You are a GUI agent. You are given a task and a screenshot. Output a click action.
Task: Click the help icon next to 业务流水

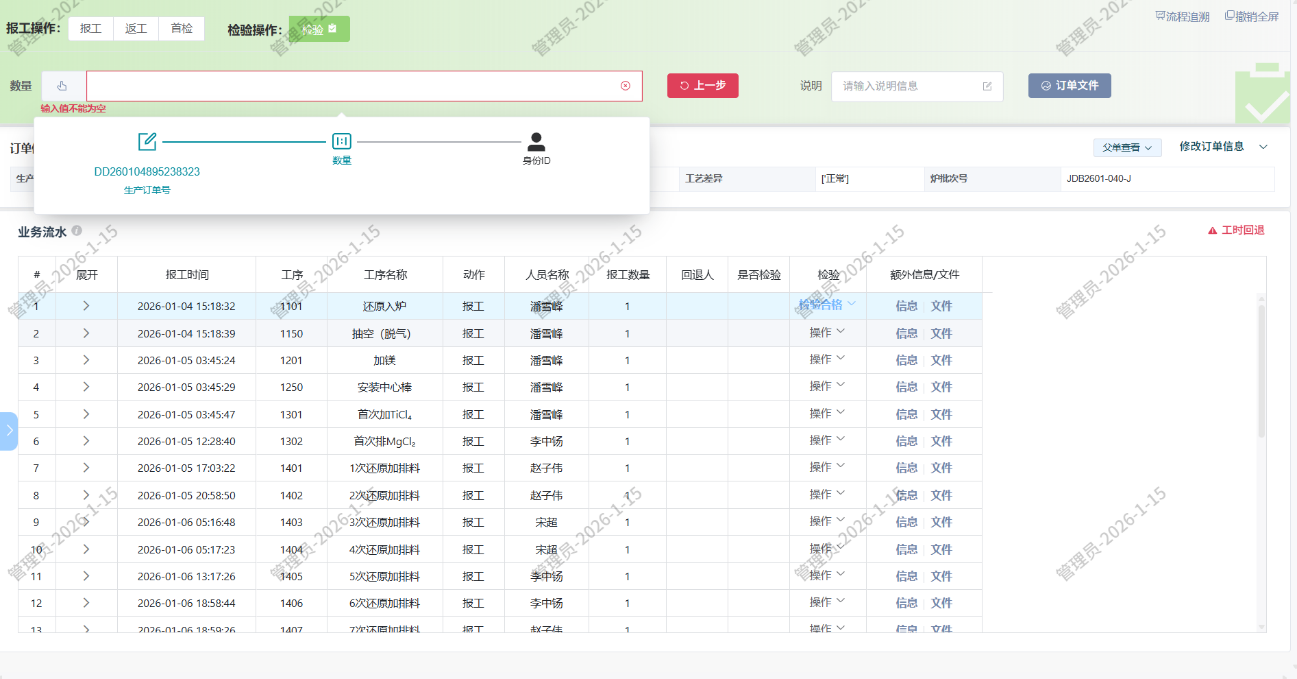pos(77,231)
